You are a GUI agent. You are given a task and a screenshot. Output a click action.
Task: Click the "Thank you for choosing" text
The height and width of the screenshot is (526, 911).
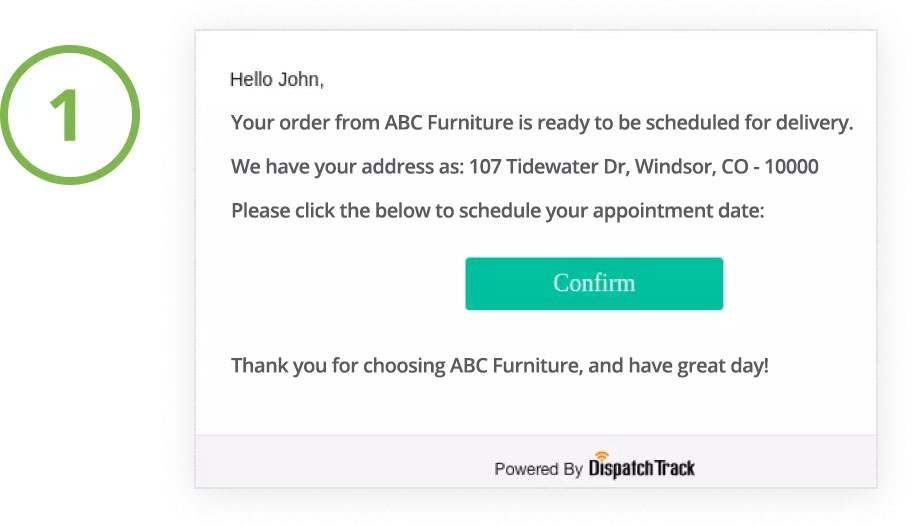pos(338,366)
